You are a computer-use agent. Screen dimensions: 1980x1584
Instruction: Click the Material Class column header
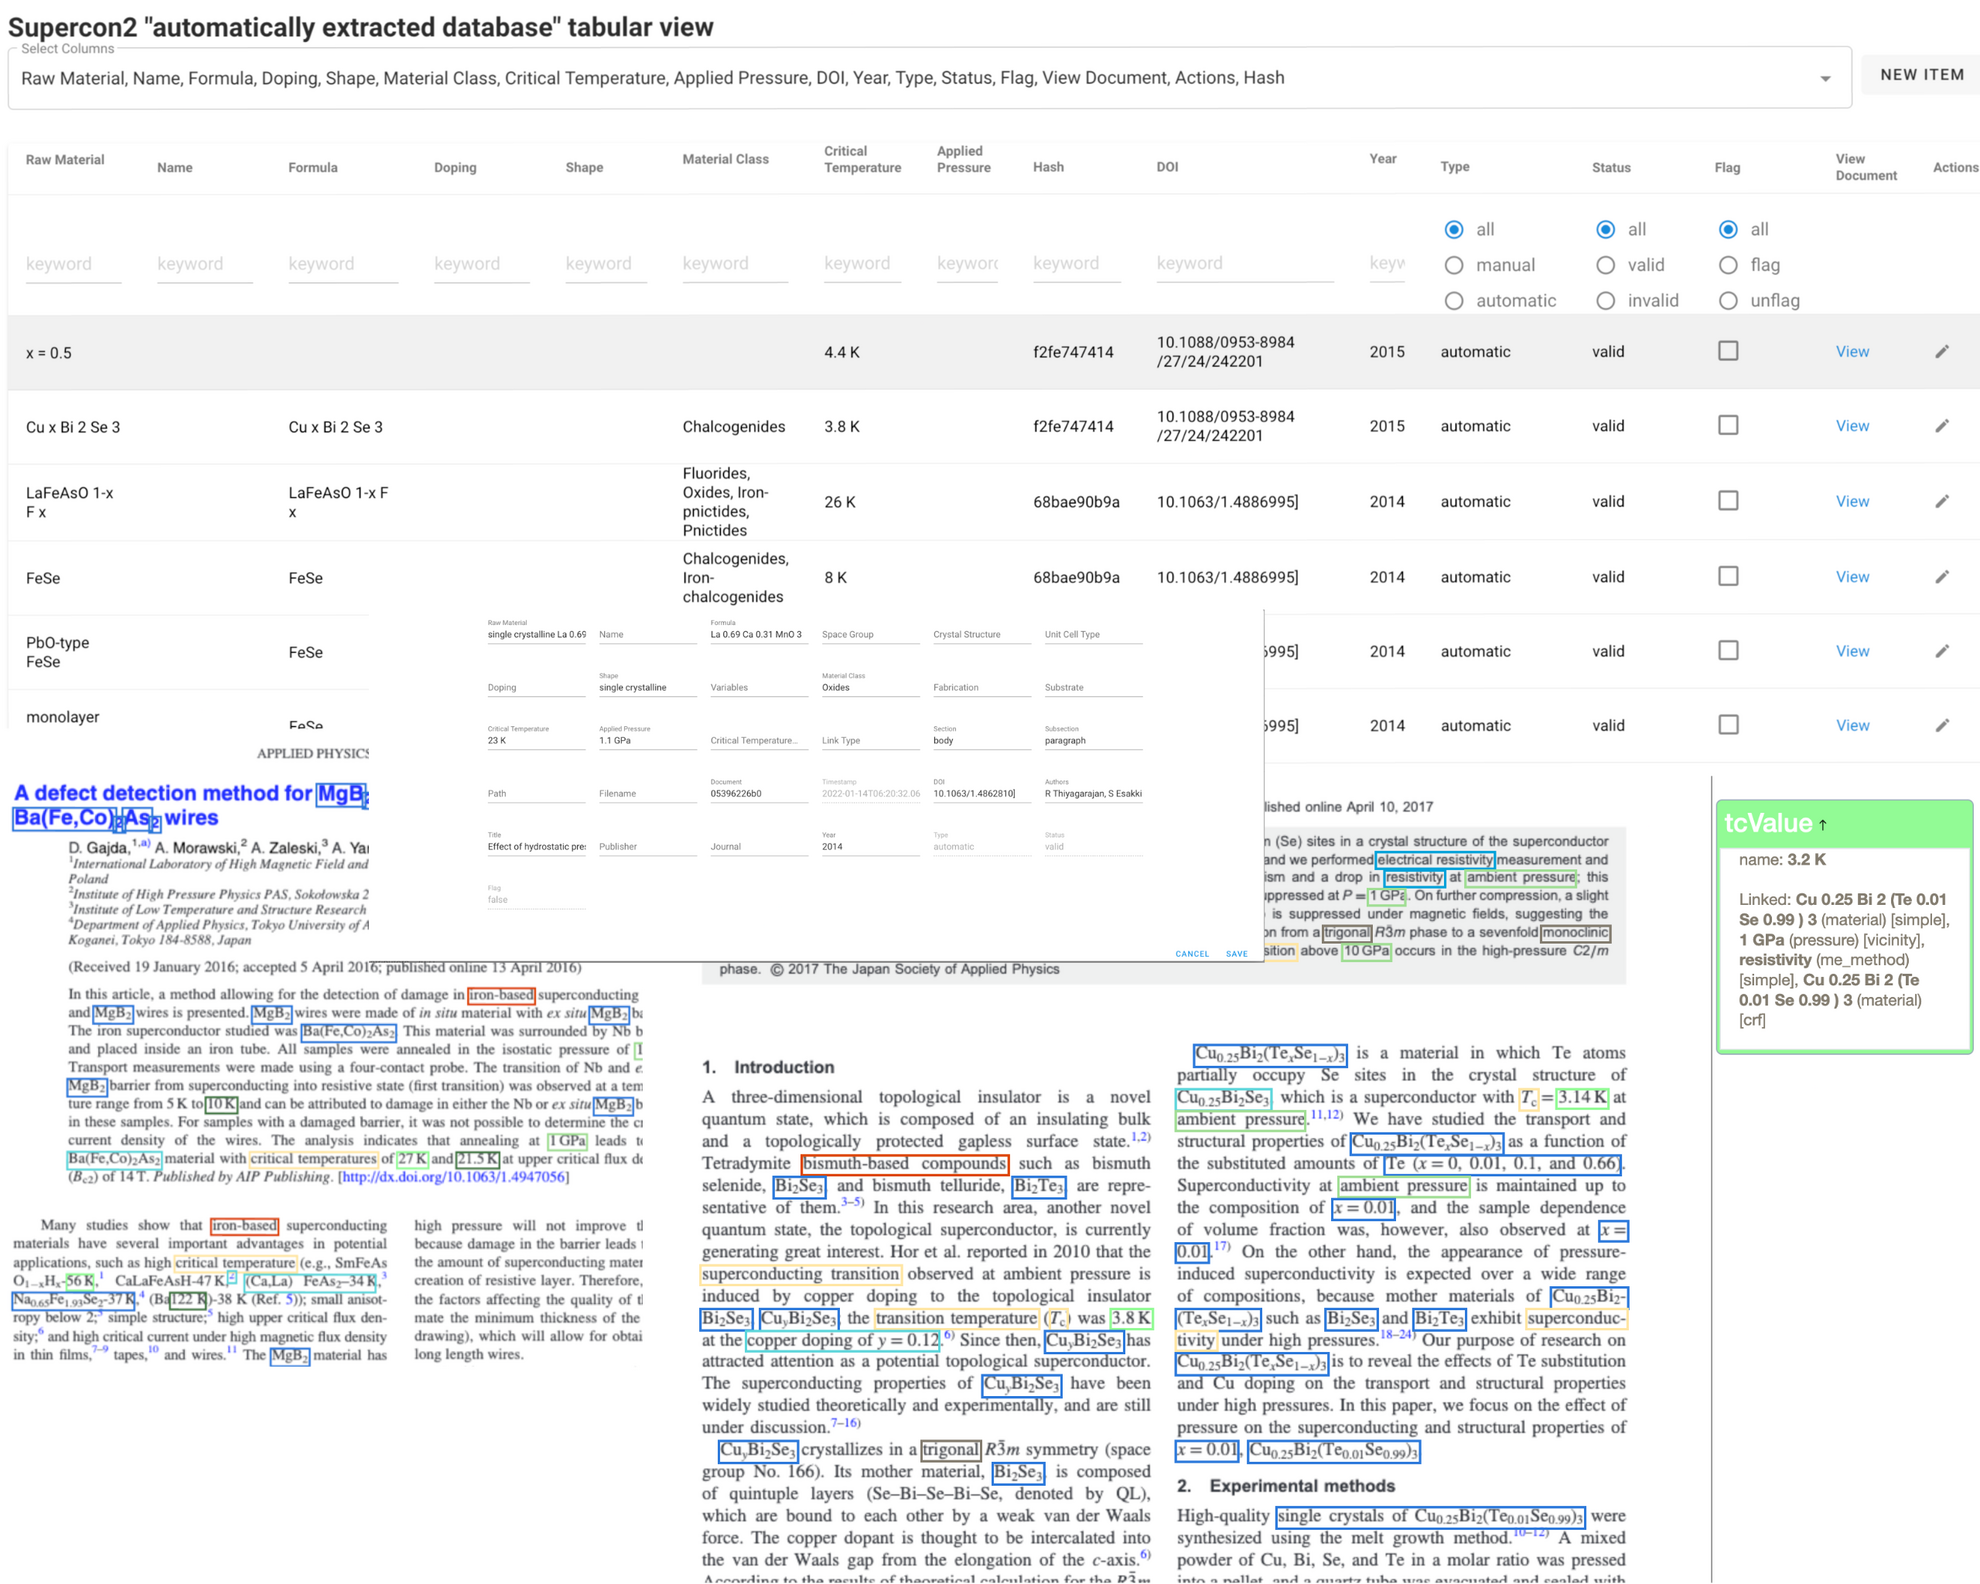pos(725,159)
